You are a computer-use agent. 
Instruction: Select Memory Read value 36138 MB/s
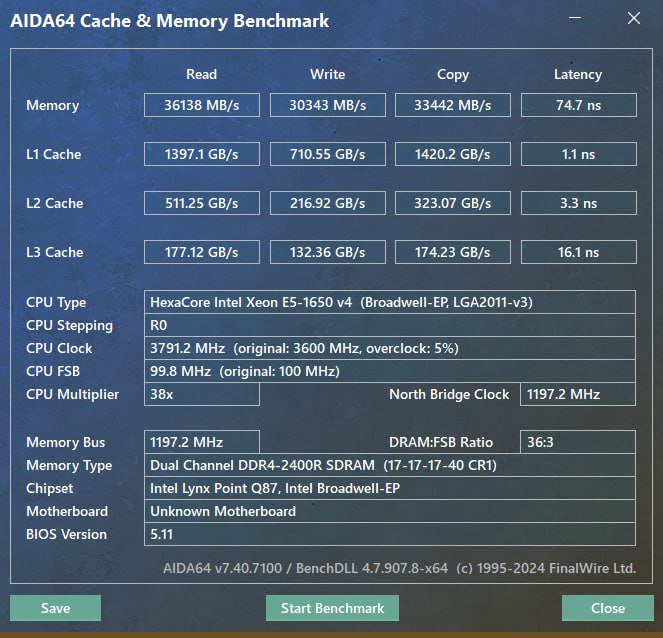(202, 105)
